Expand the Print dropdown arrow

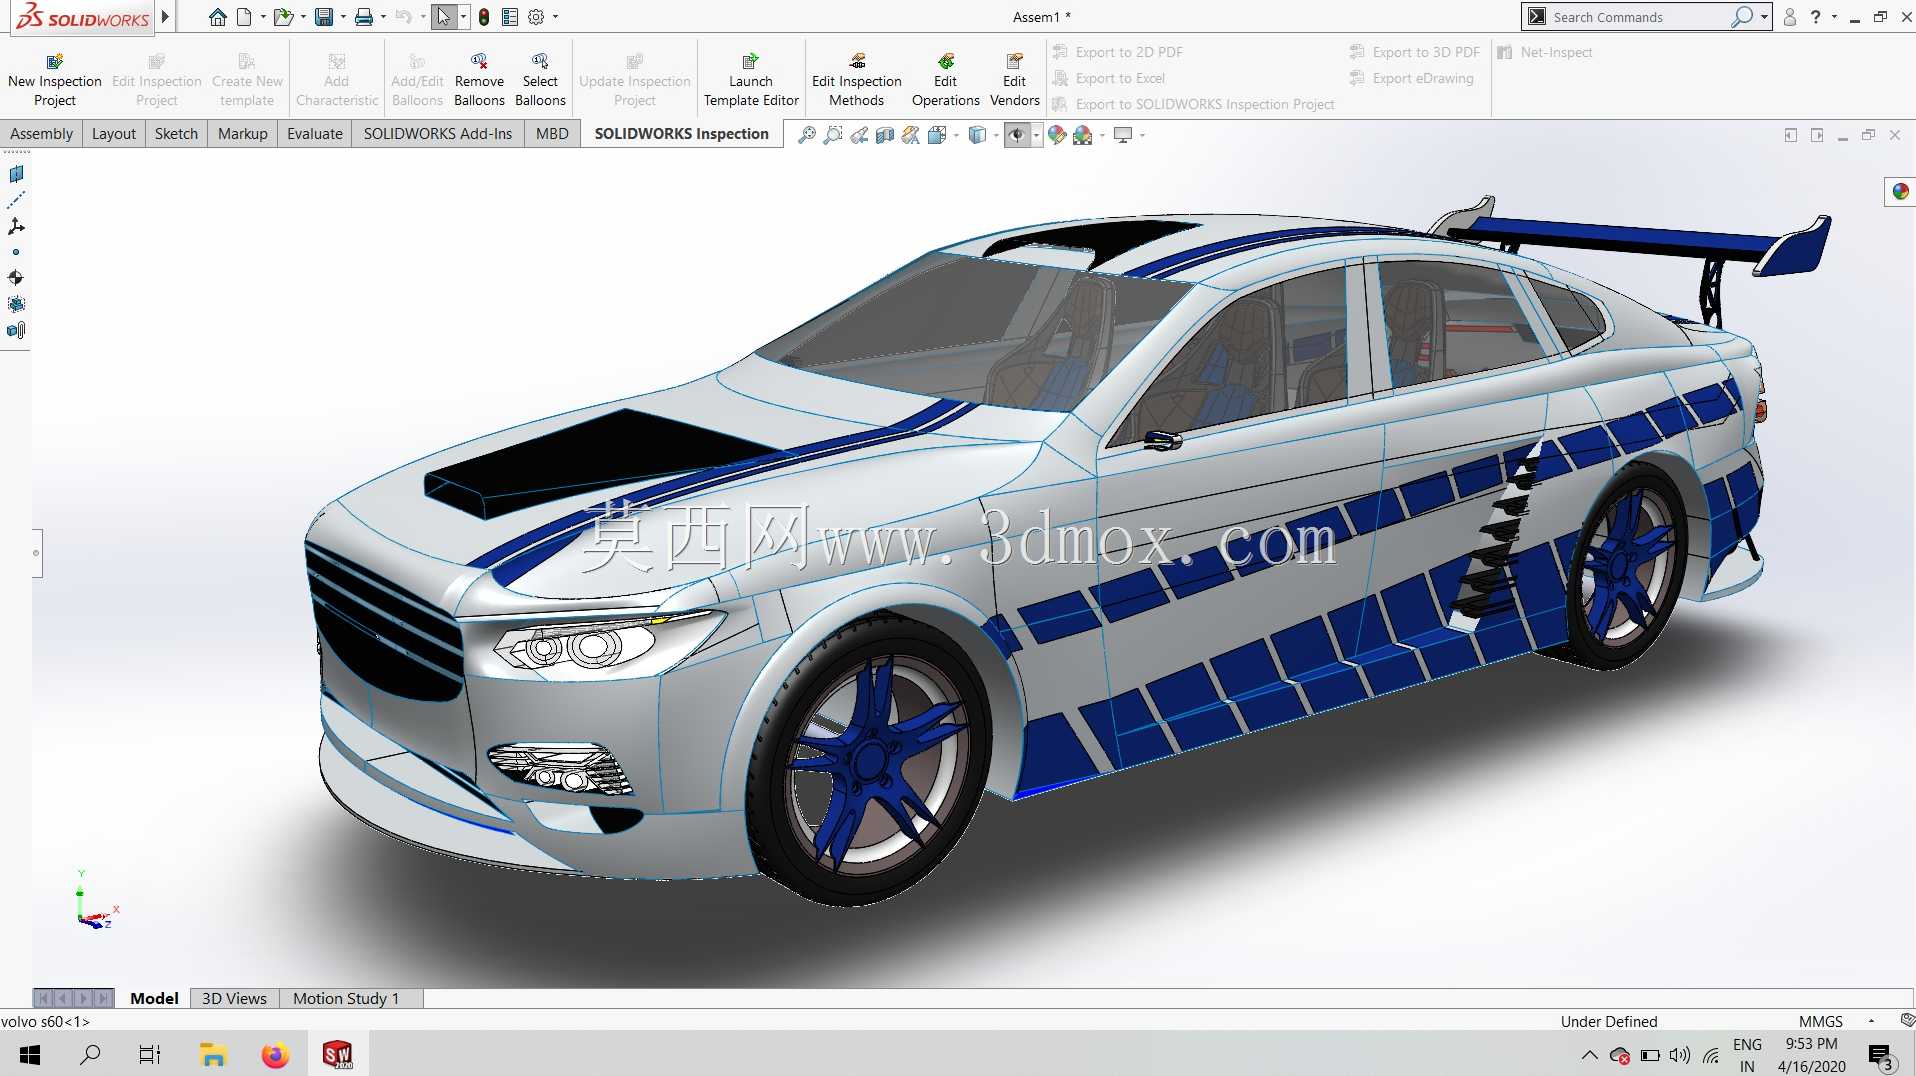click(383, 17)
